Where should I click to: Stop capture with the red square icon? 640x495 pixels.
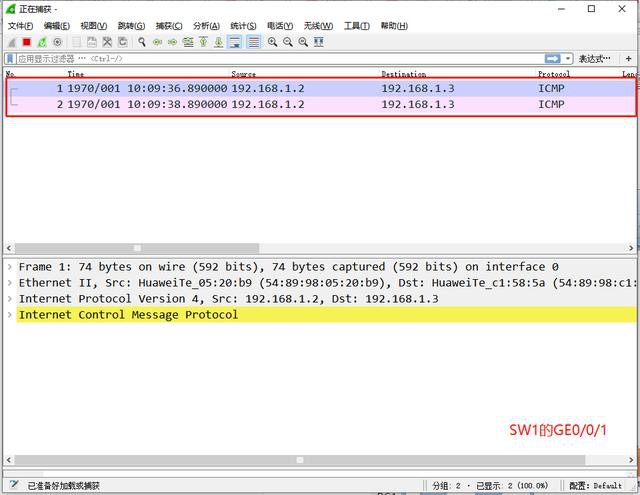pos(27,42)
